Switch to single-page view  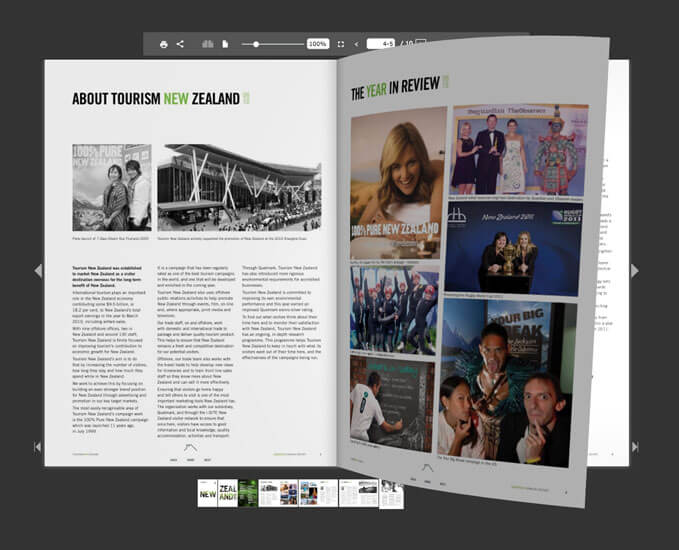point(225,44)
